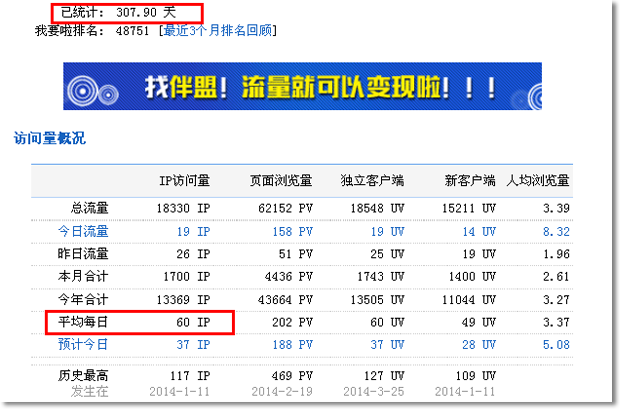This screenshot has height=412, width=628.
Task: Select the 新客户端 column header
Action: pyautogui.click(x=469, y=181)
